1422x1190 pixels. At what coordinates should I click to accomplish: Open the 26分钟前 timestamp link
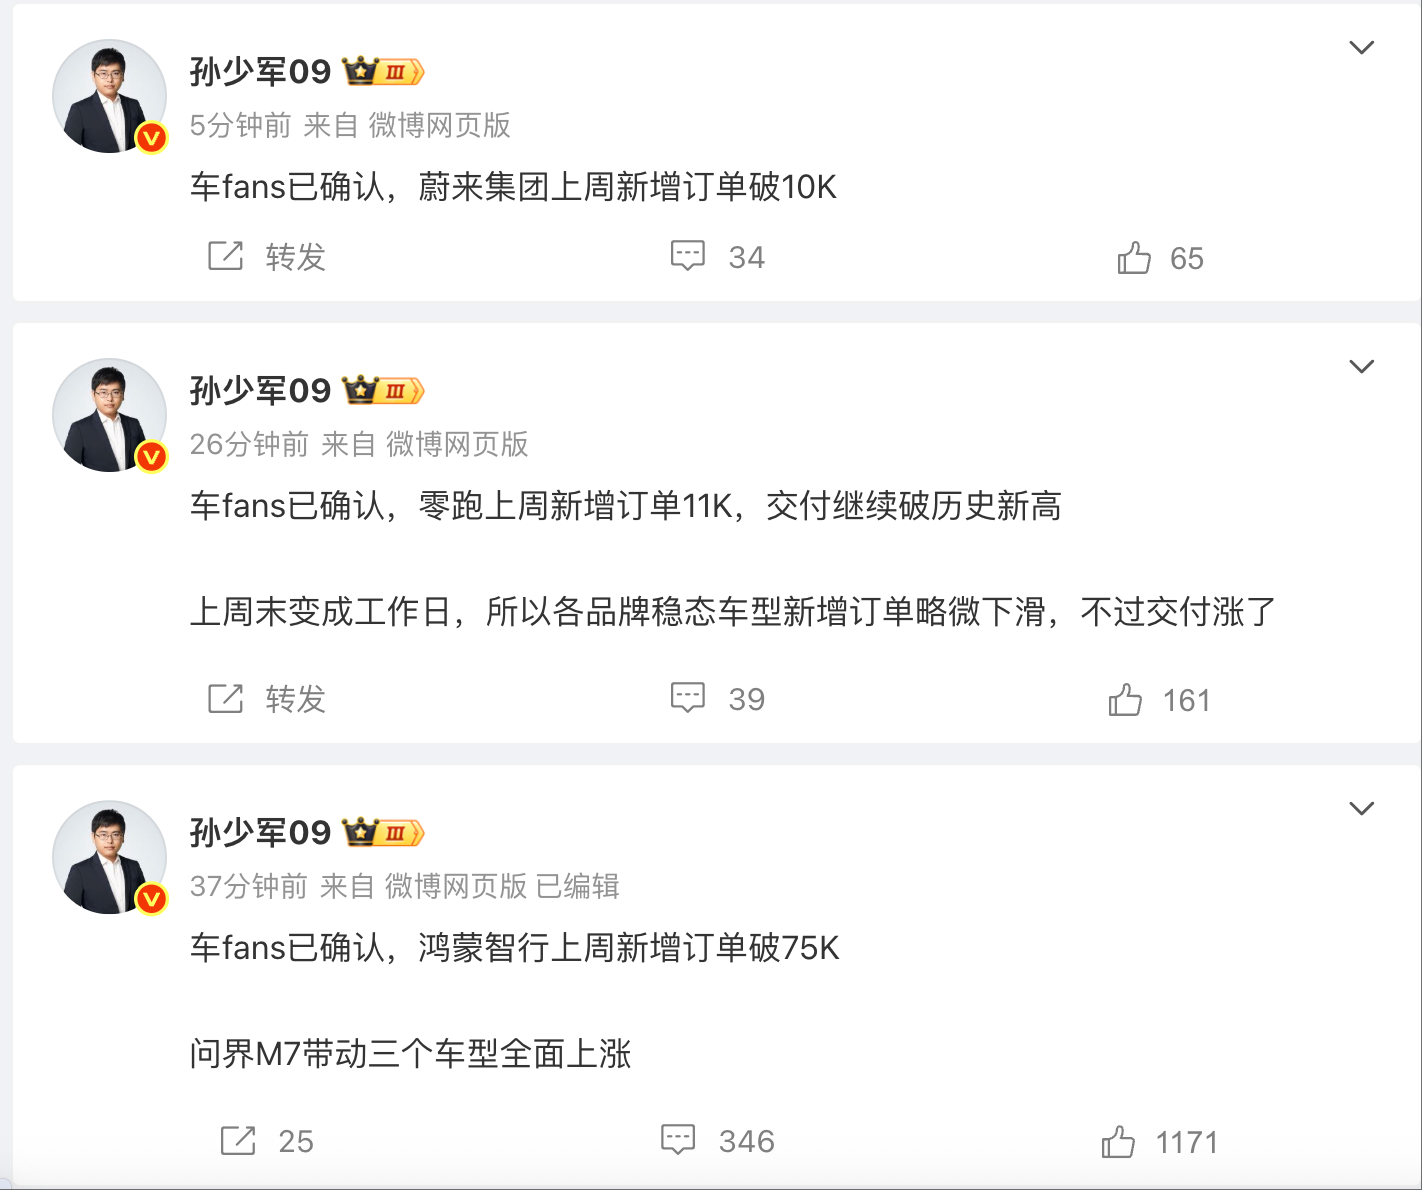click(x=249, y=444)
